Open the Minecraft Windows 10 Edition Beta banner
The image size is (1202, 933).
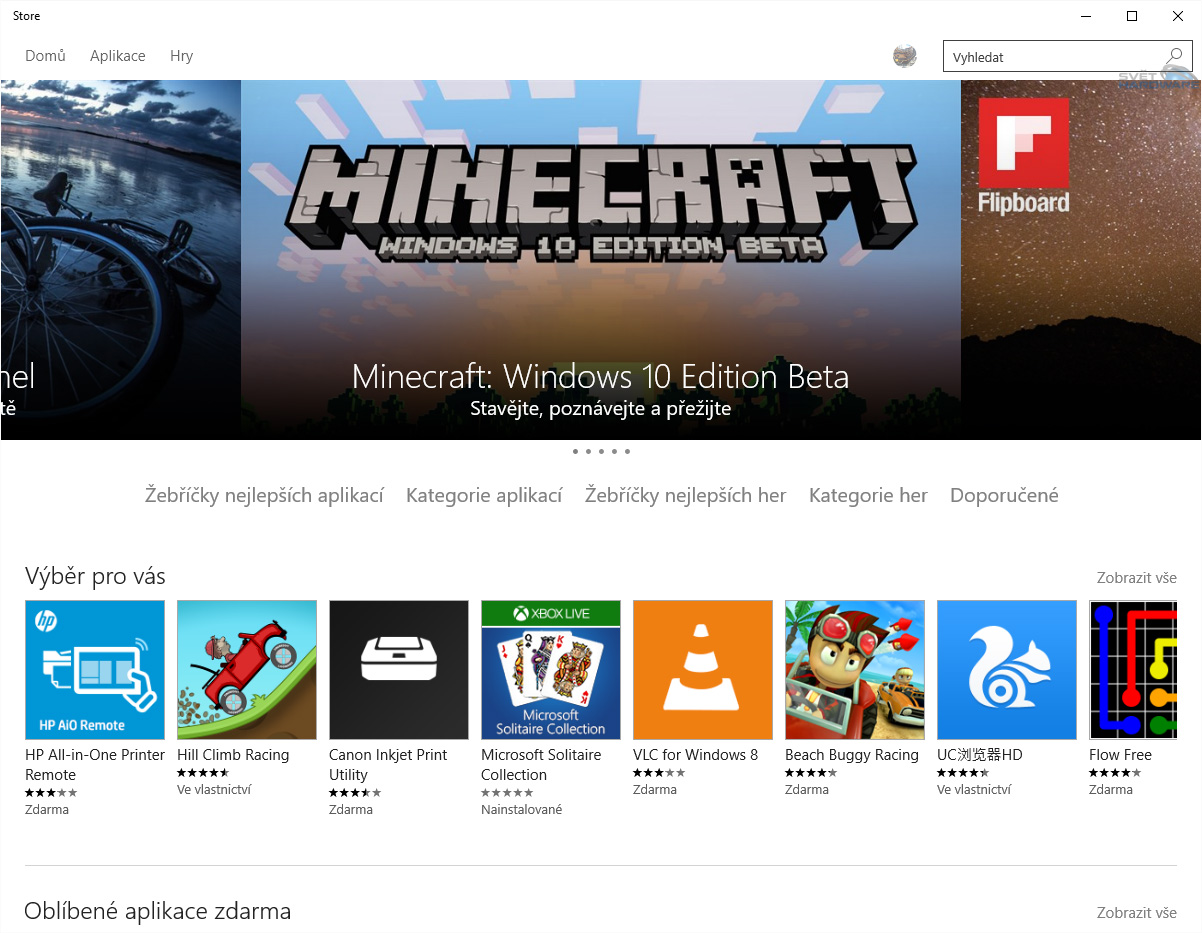coord(600,260)
